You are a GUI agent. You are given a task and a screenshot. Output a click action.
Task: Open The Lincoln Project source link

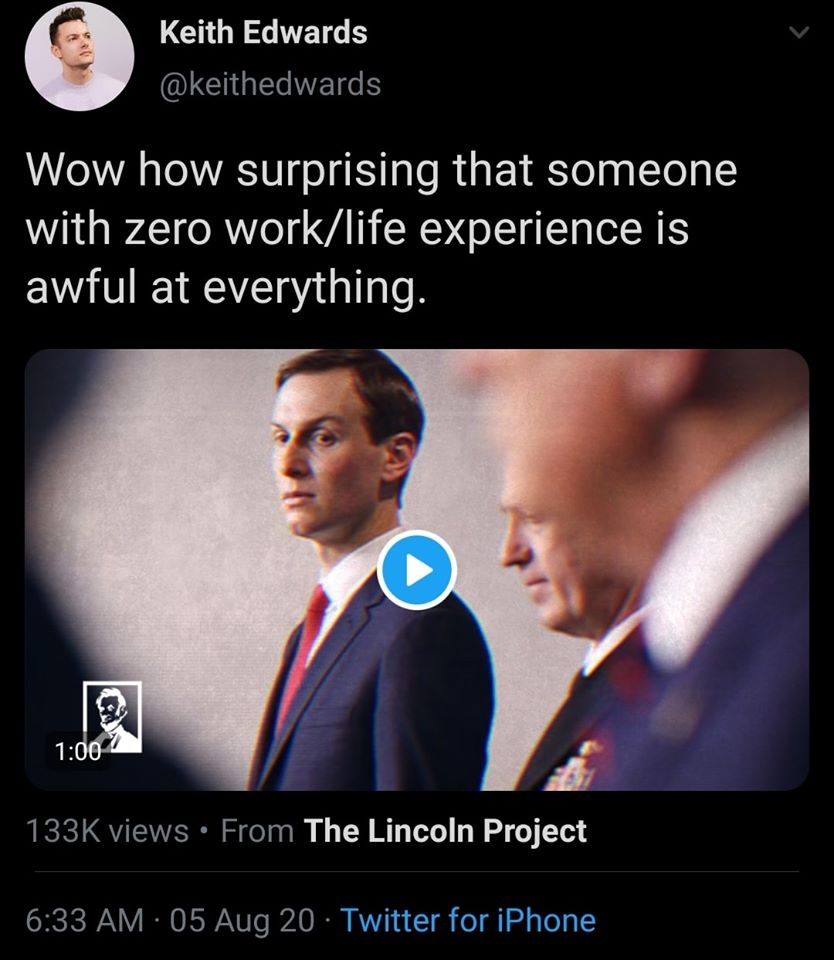tap(443, 830)
